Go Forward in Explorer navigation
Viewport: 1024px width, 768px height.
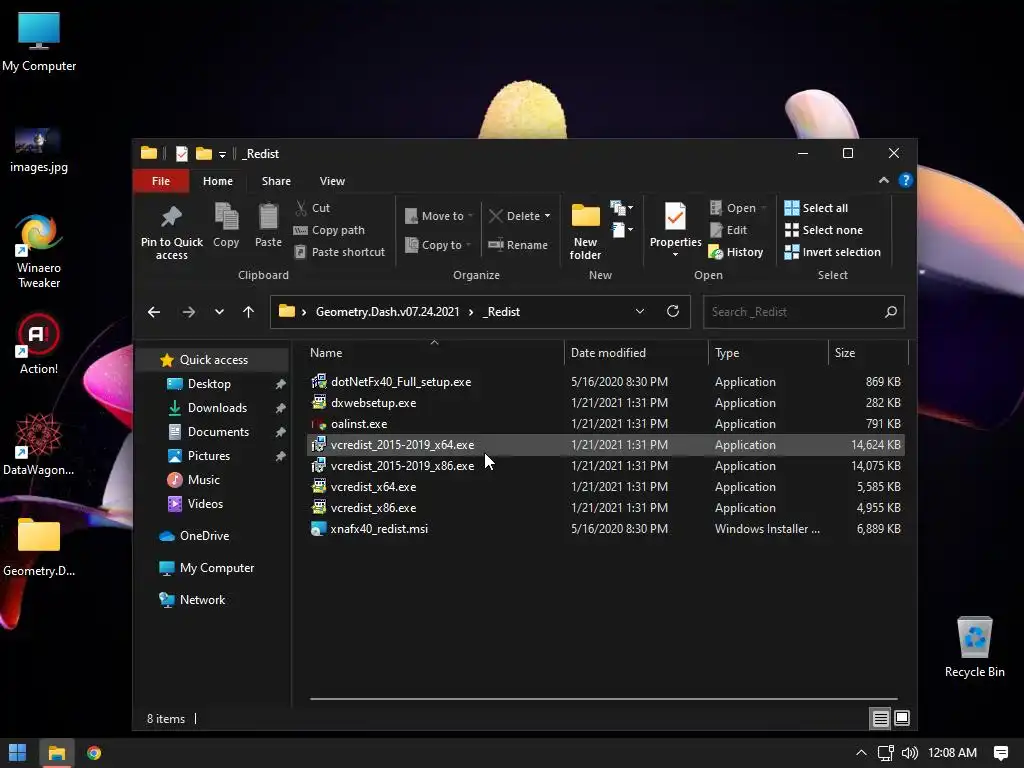[x=189, y=312]
